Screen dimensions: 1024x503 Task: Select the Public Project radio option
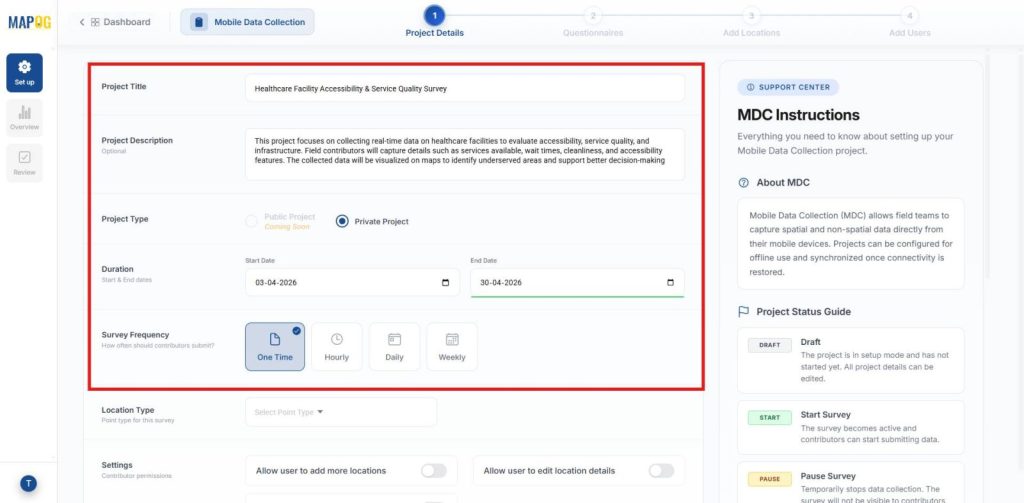(x=251, y=221)
